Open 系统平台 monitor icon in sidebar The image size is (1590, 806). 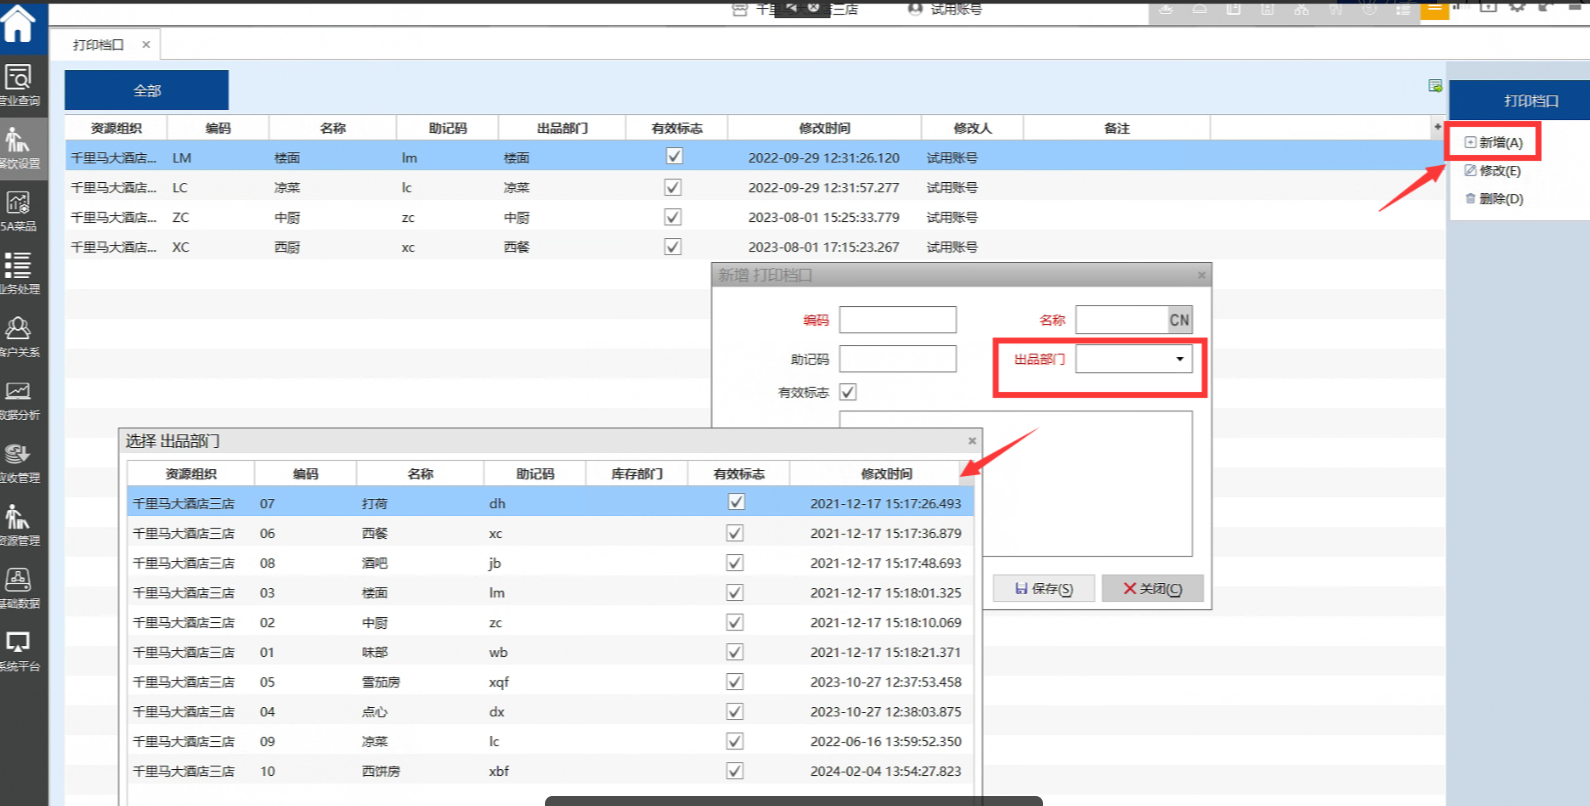(x=19, y=650)
